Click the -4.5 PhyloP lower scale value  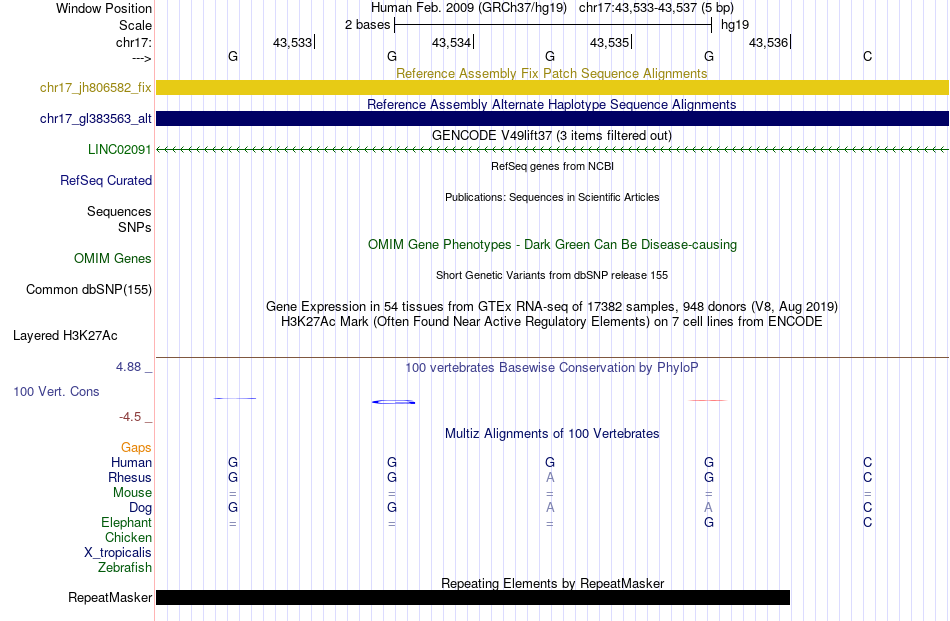click(130, 417)
